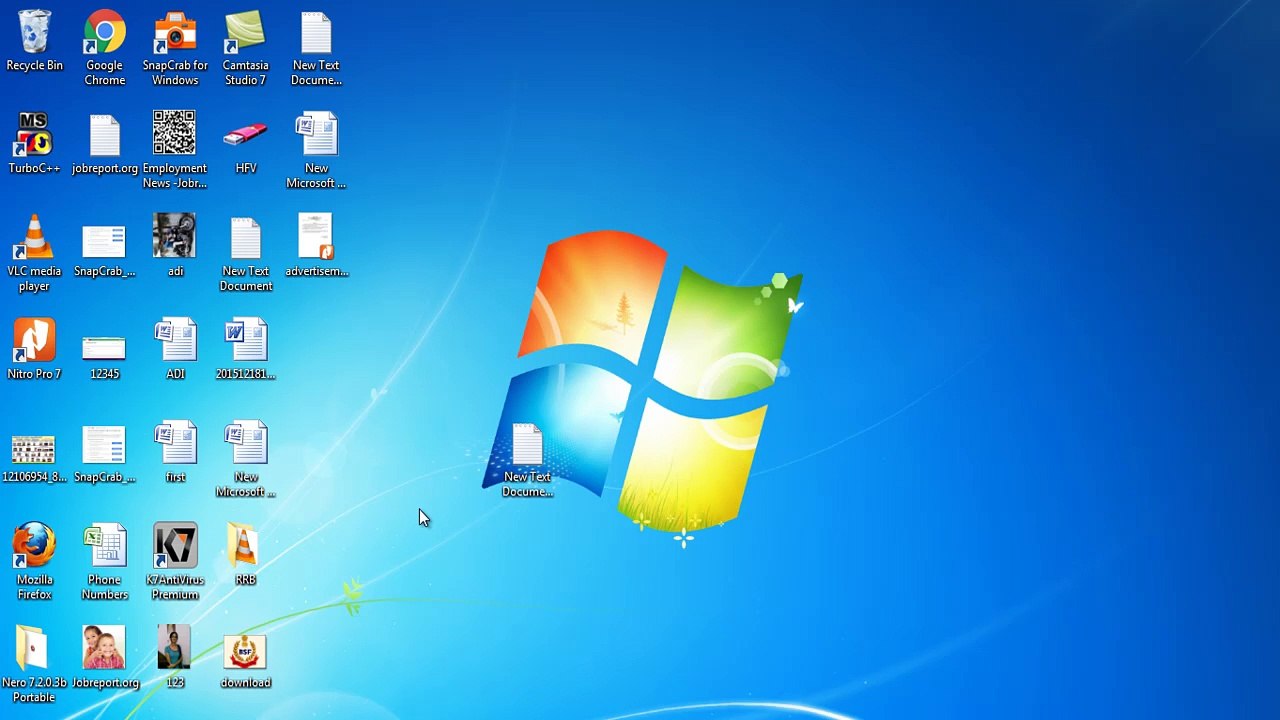1280x720 pixels.
Task: Select the lowercase adi photo thumbnail
Action: pos(175,246)
